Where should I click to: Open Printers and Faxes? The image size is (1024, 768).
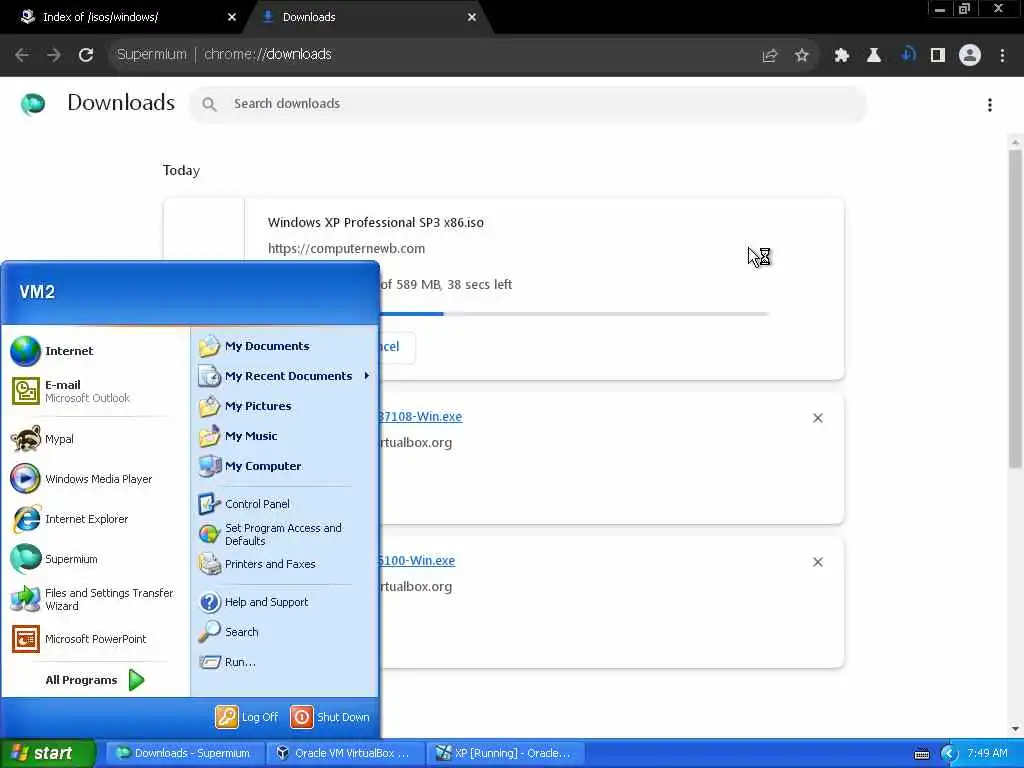pyautogui.click(x=257, y=564)
